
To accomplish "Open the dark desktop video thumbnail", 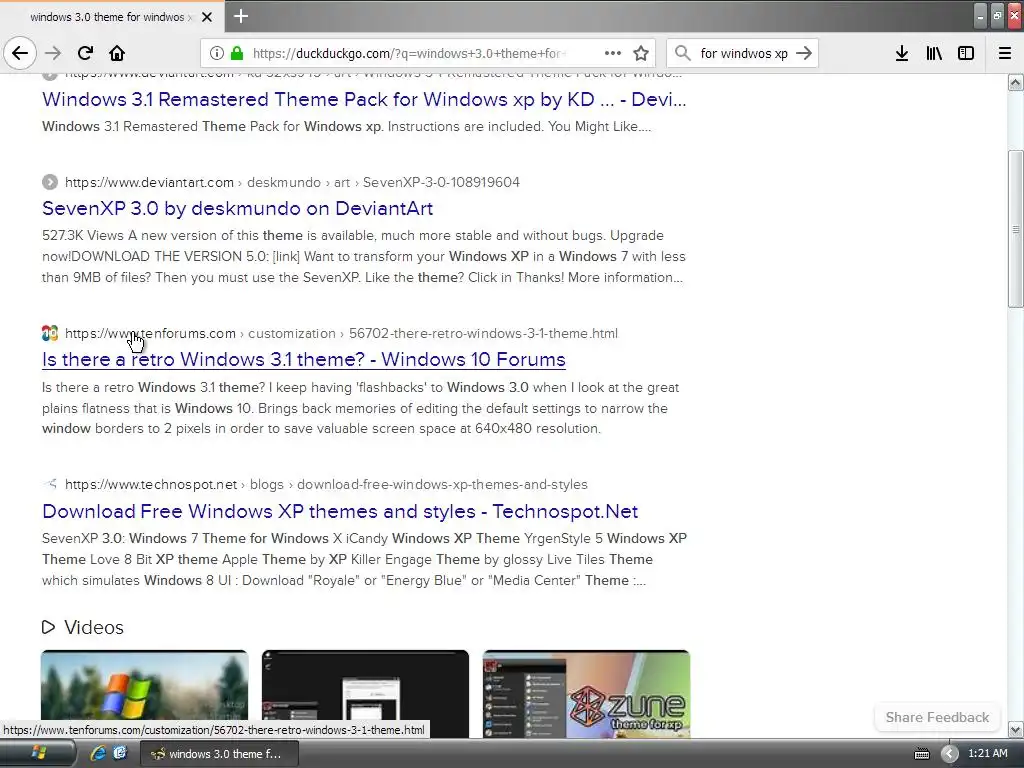I will click(x=365, y=694).
